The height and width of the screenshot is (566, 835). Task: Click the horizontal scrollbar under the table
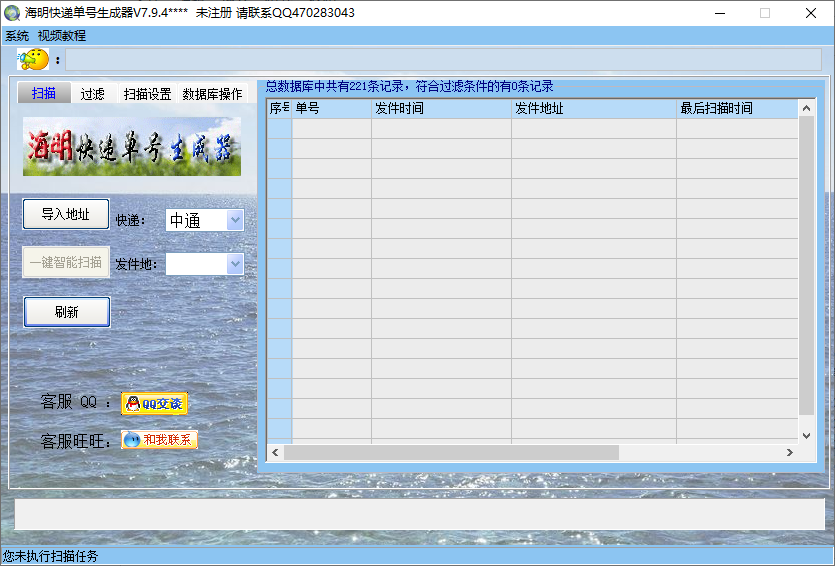(x=450, y=453)
